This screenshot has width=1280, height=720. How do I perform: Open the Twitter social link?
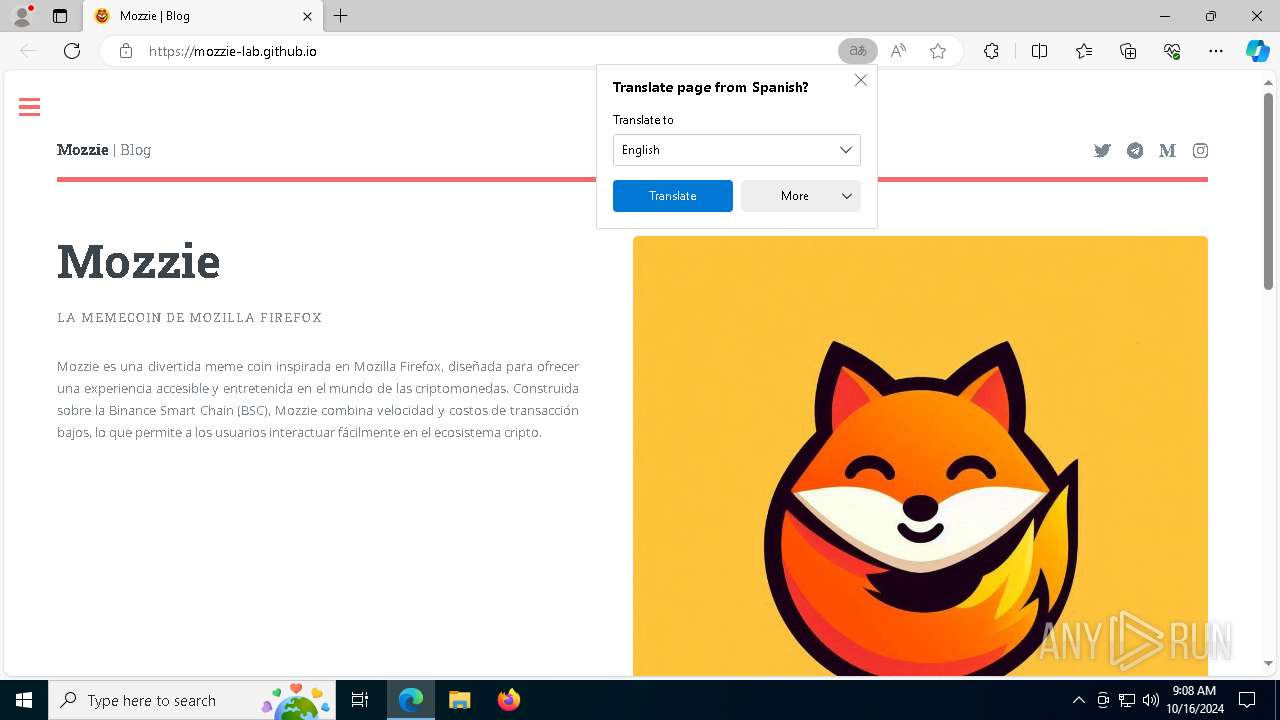point(1102,151)
